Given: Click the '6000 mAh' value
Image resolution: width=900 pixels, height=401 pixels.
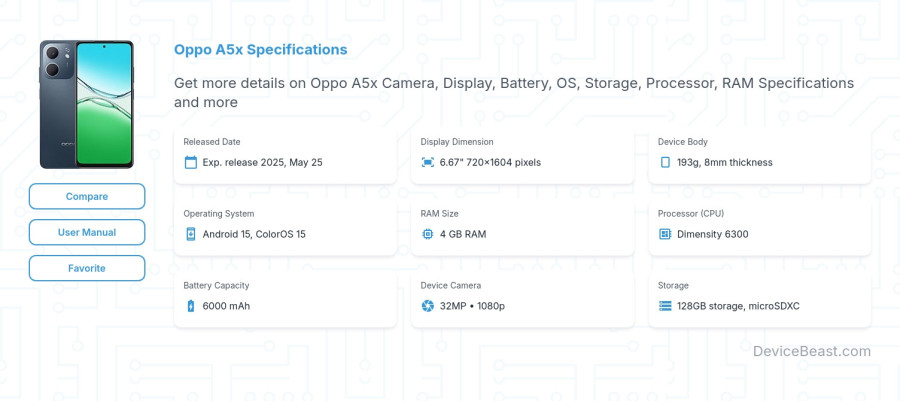Looking at the screenshot, I should tap(226, 306).
